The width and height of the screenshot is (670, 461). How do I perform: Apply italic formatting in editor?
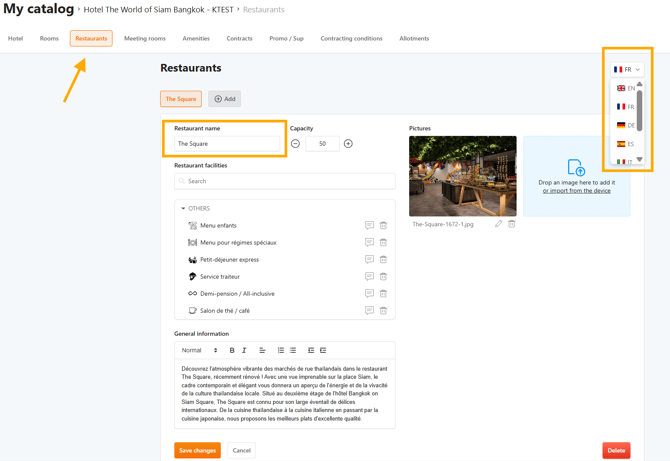click(244, 351)
